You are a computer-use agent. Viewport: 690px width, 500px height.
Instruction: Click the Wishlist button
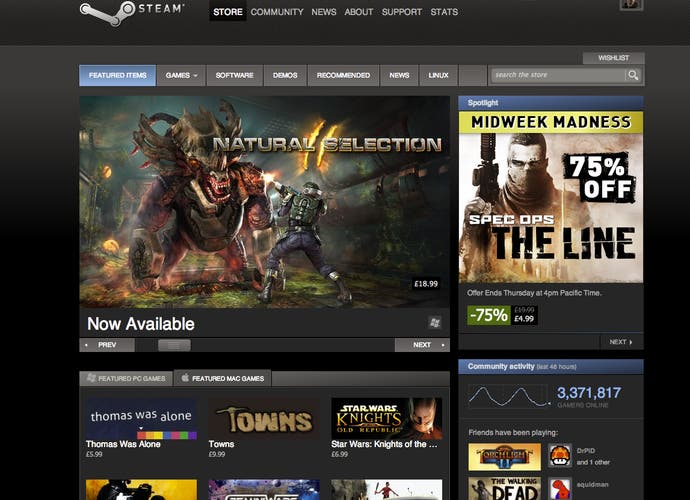coord(613,58)
